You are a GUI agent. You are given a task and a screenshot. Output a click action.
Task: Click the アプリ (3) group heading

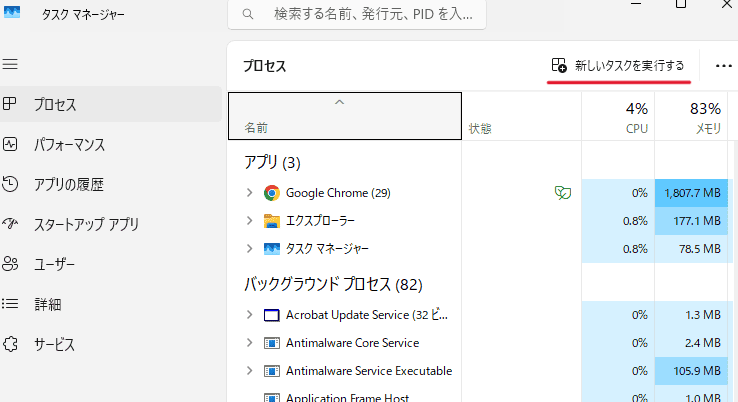pyautogui.click(x=272, y=162)
